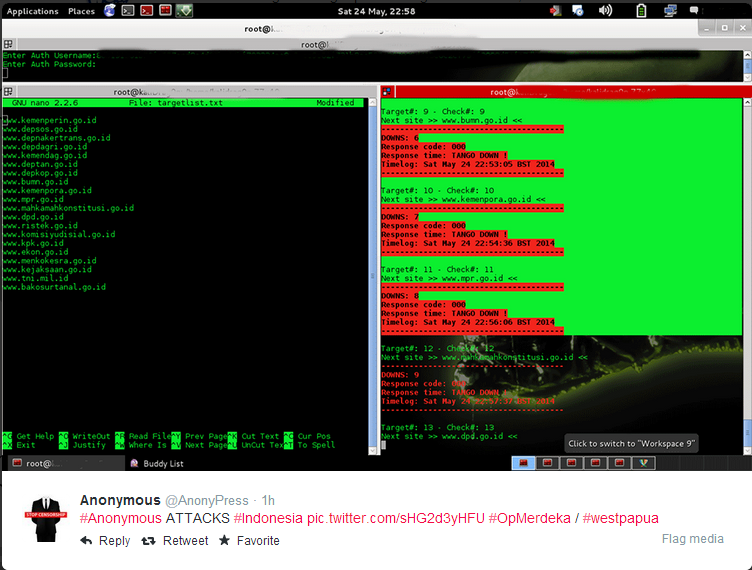Click www.depnakertrans.go.id line in nano
Screen dimensions: 752x570
click(x=57, y=138)
